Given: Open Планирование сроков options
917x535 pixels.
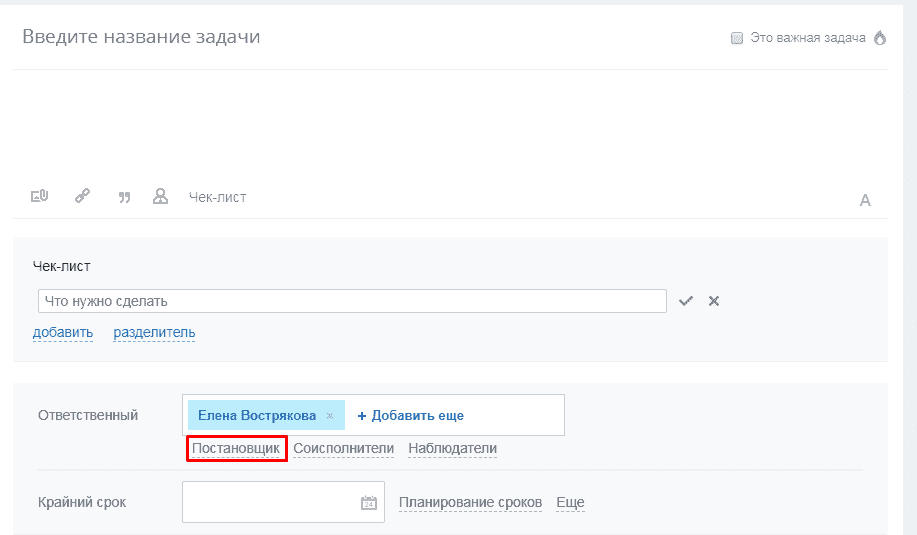Looking at the screenshot, I should coord(470,502).
